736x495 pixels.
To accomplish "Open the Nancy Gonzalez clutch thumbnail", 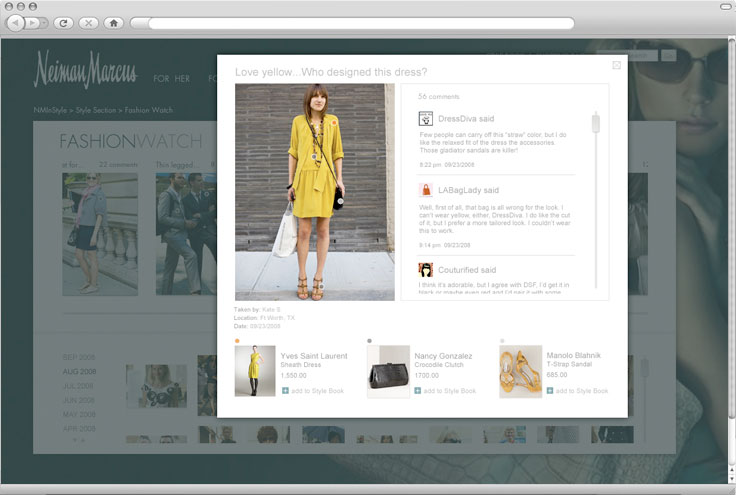I will point(388,372).
